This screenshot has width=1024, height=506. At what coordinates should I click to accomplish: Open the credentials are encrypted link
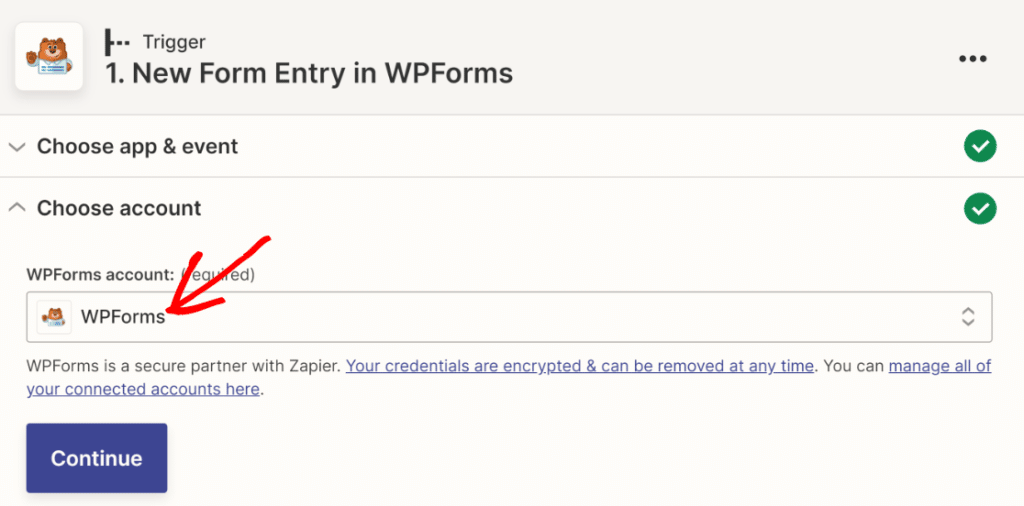point(579,366)
